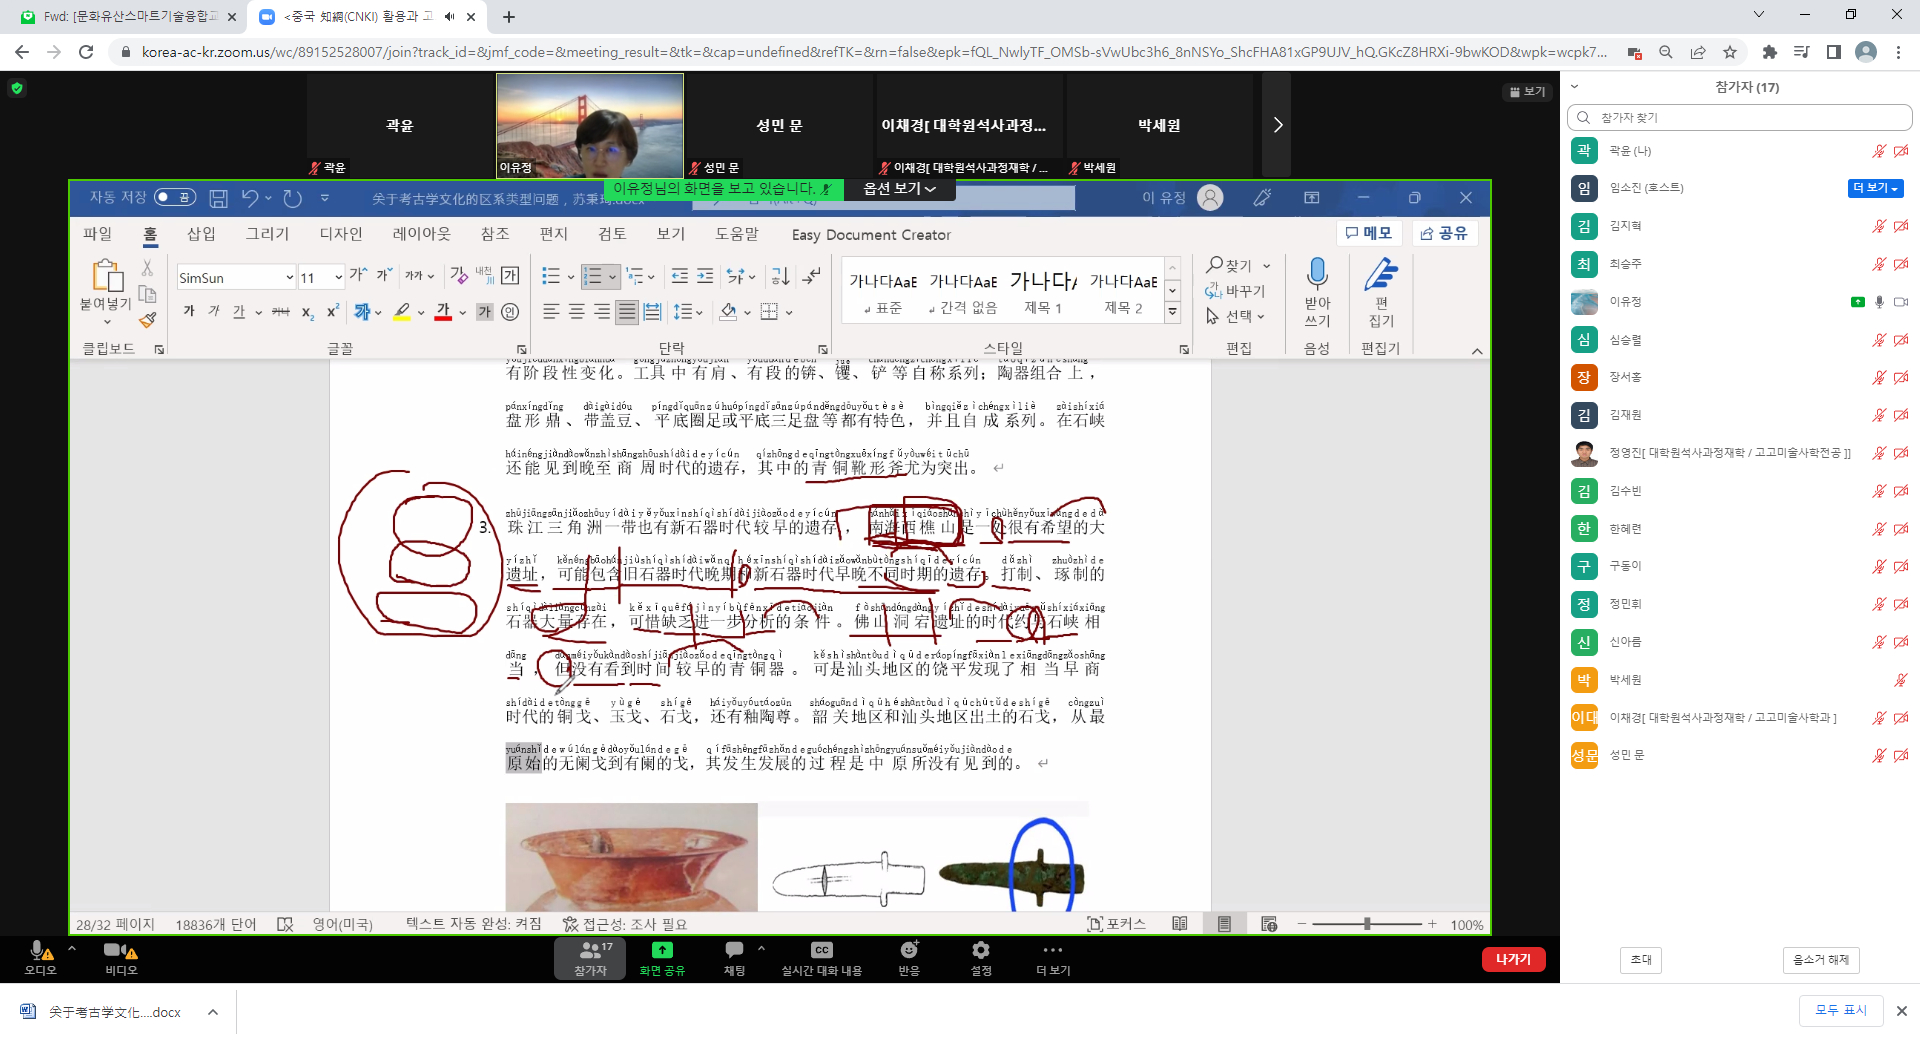The height and width of the screenshot is (1040, 1920).
Task: Click the green screen share icon
Action: 662,951
